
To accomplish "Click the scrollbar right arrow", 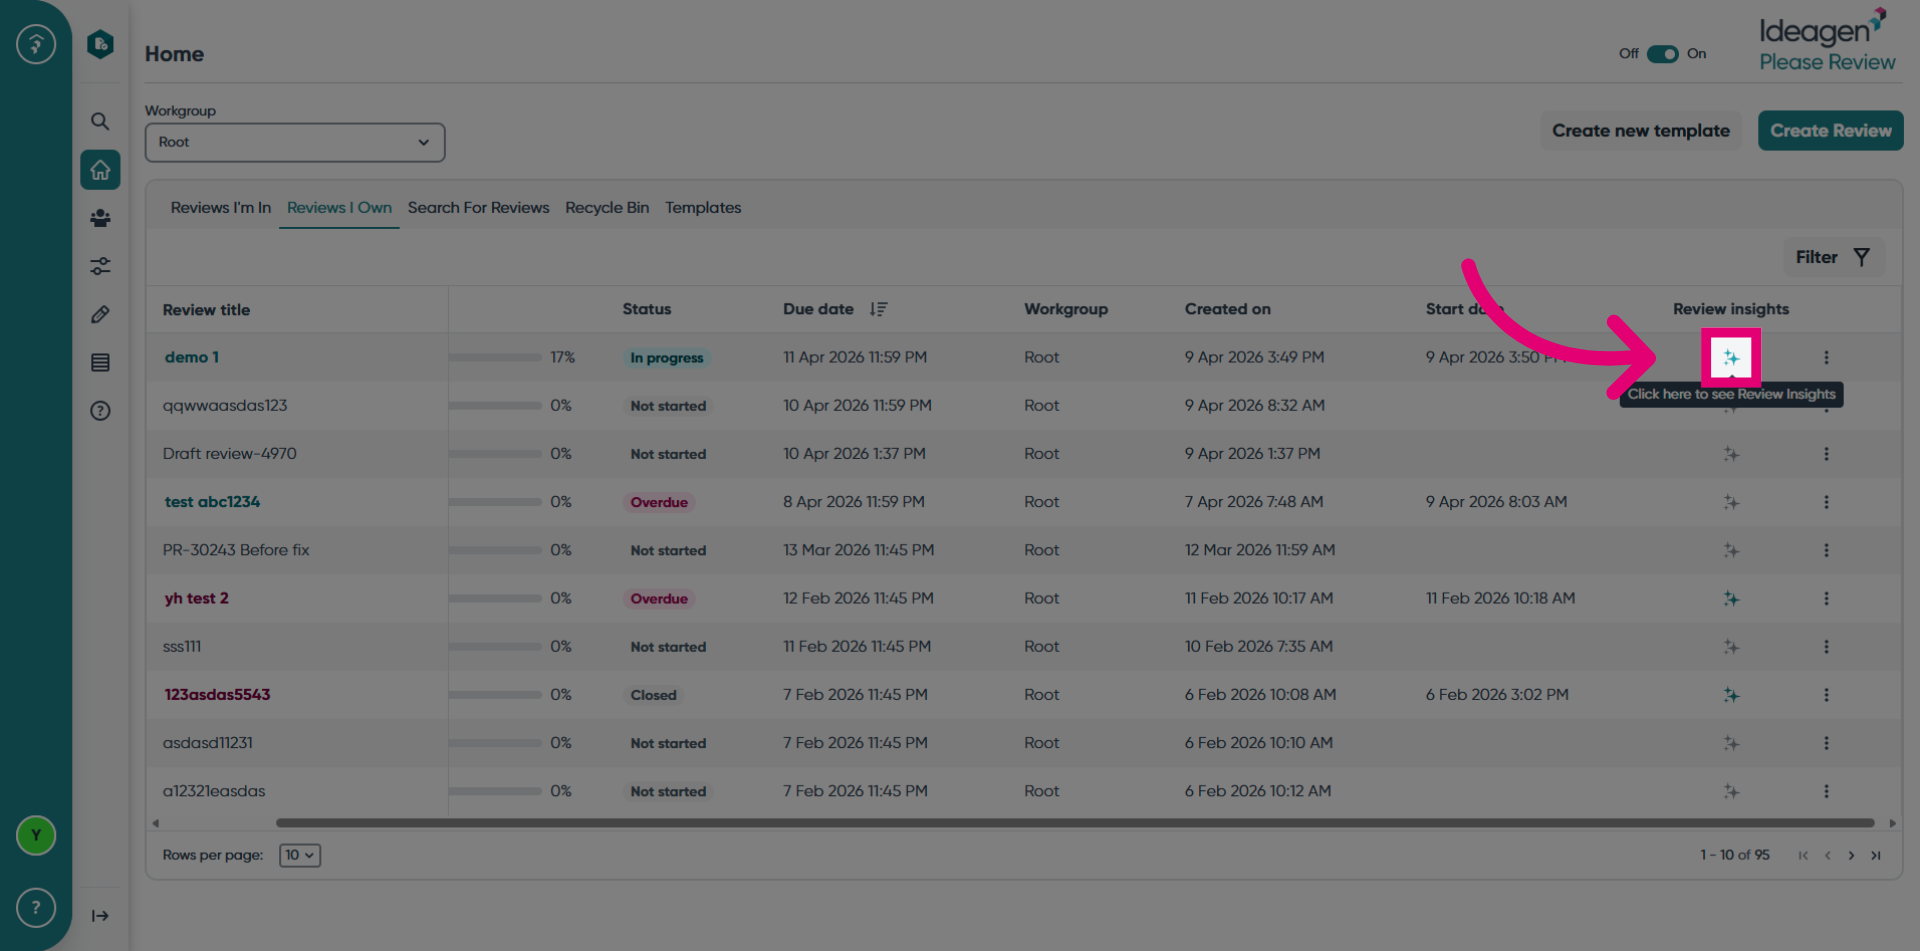I will pos(1892,823).
